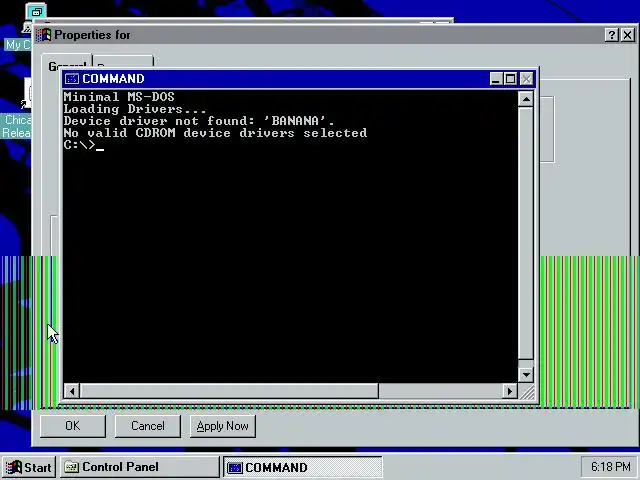The width and height of the screenshot is (640, 480).
Task: Switch to Control Panel in taskbar
Action: 140,467
